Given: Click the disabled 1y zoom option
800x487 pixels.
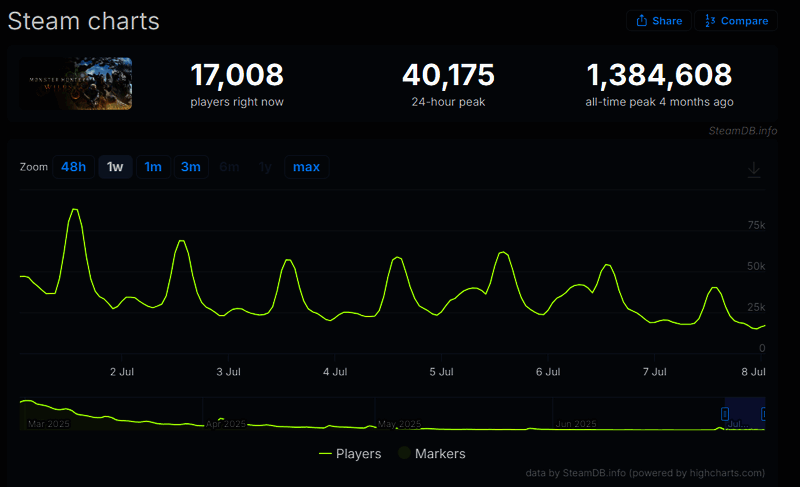Looking at the screenshot, I should click(265, 167).
